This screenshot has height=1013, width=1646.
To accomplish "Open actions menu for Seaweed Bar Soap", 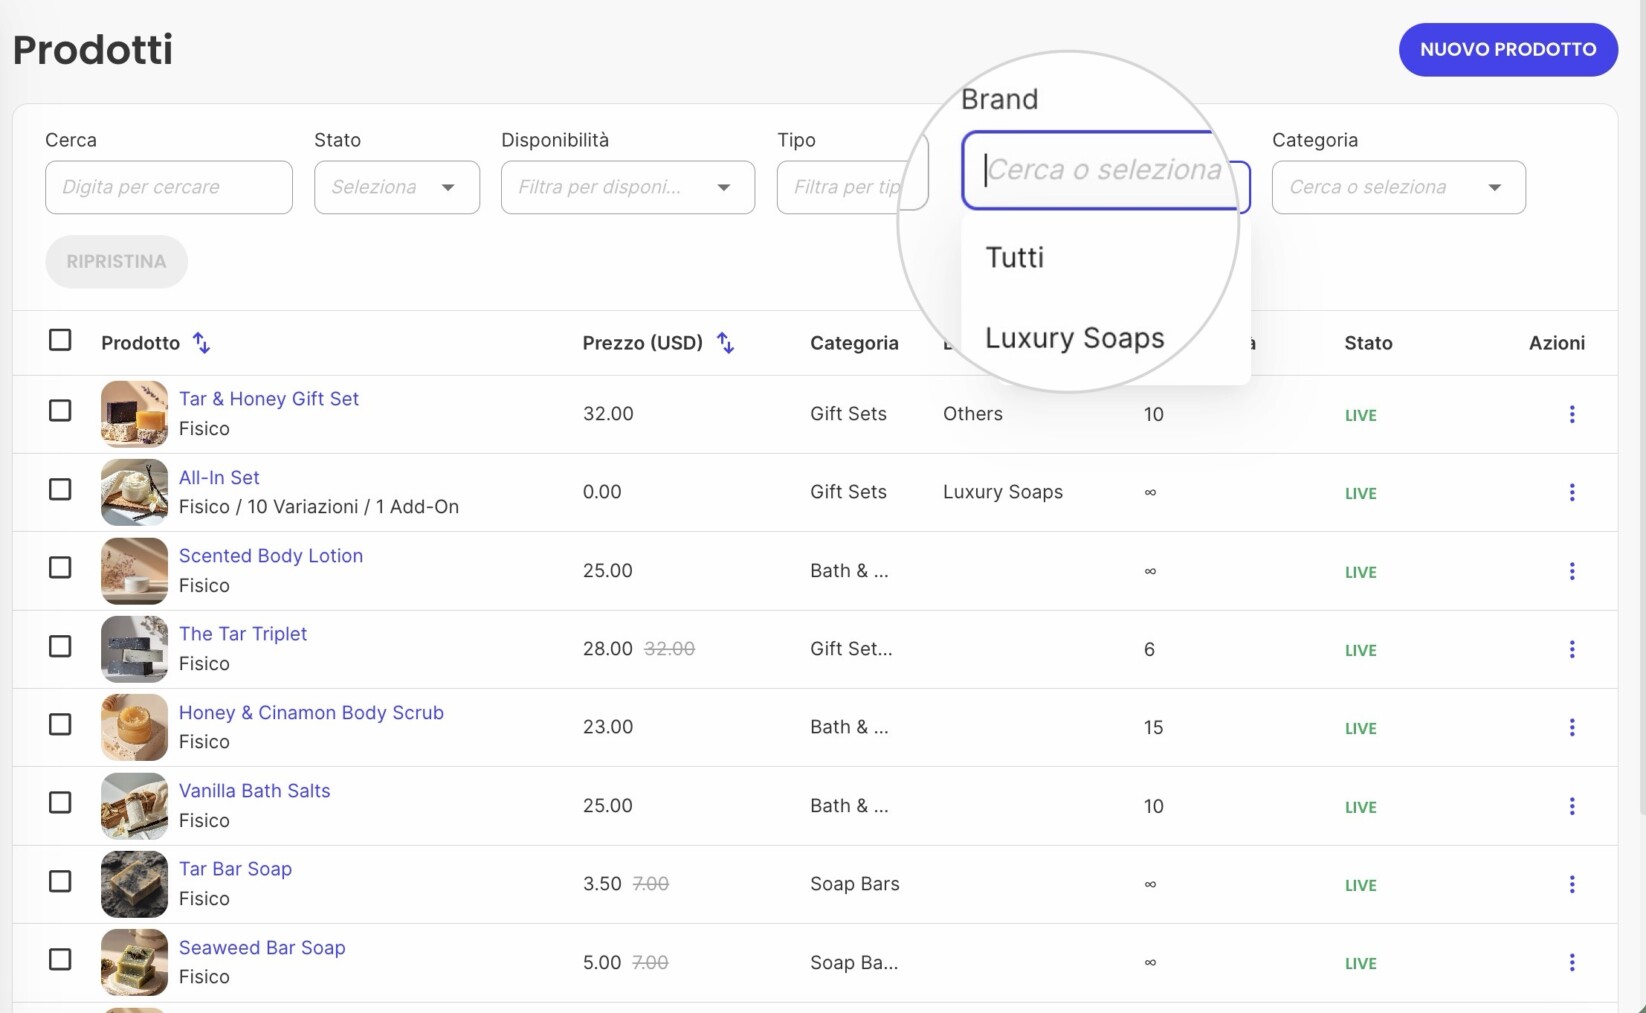I will click(x=1572, y=962).
